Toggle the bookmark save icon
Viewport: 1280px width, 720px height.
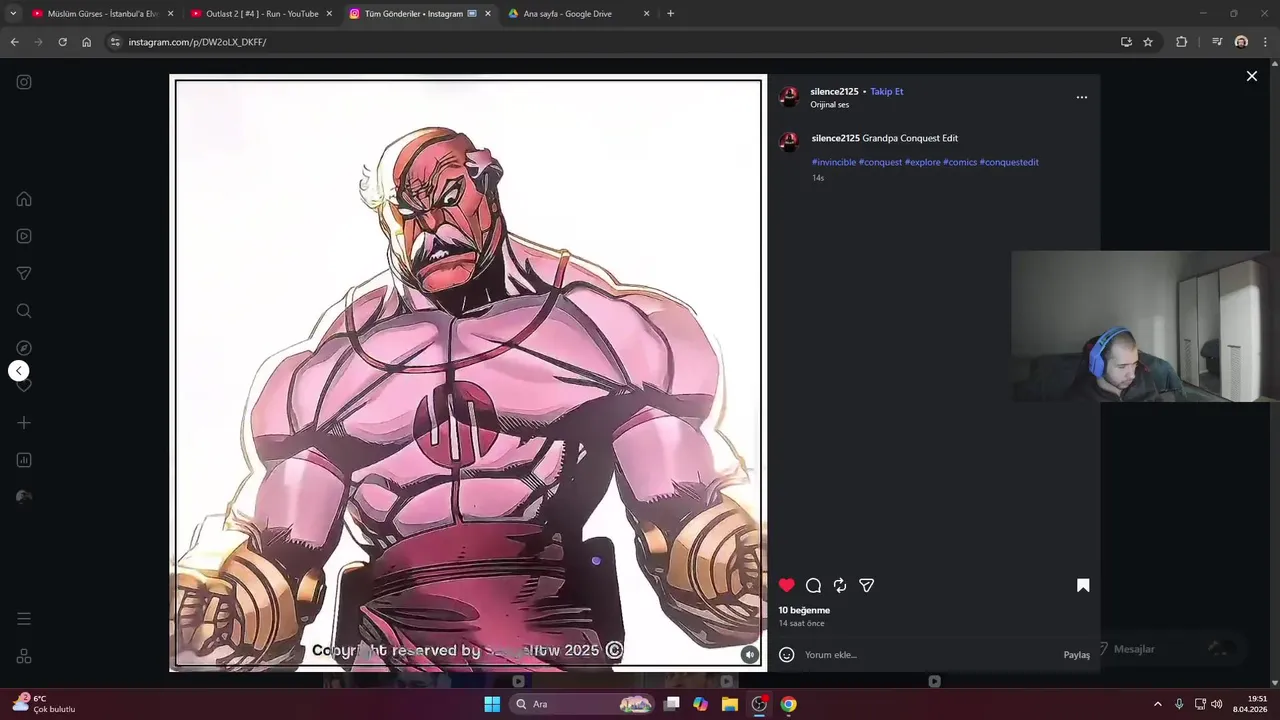(1083, 585)
